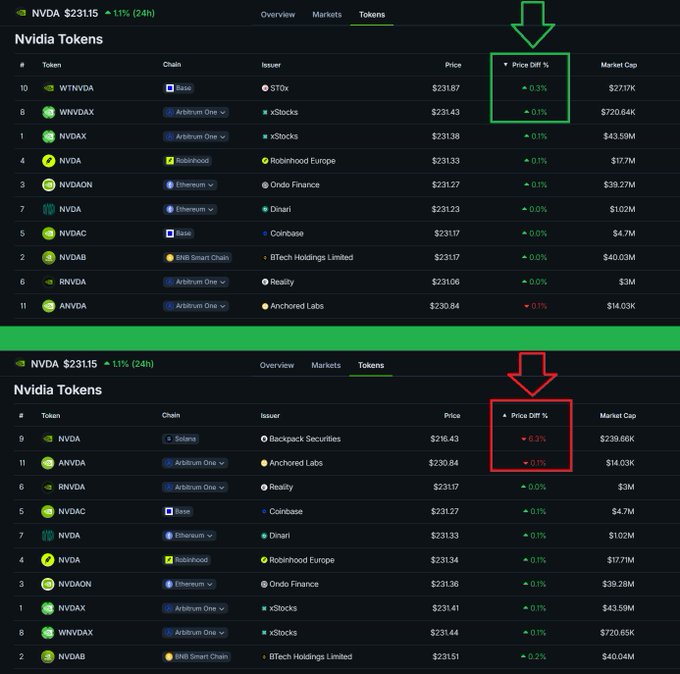Click the STOx issuer logo icon

tap(265, 88)
